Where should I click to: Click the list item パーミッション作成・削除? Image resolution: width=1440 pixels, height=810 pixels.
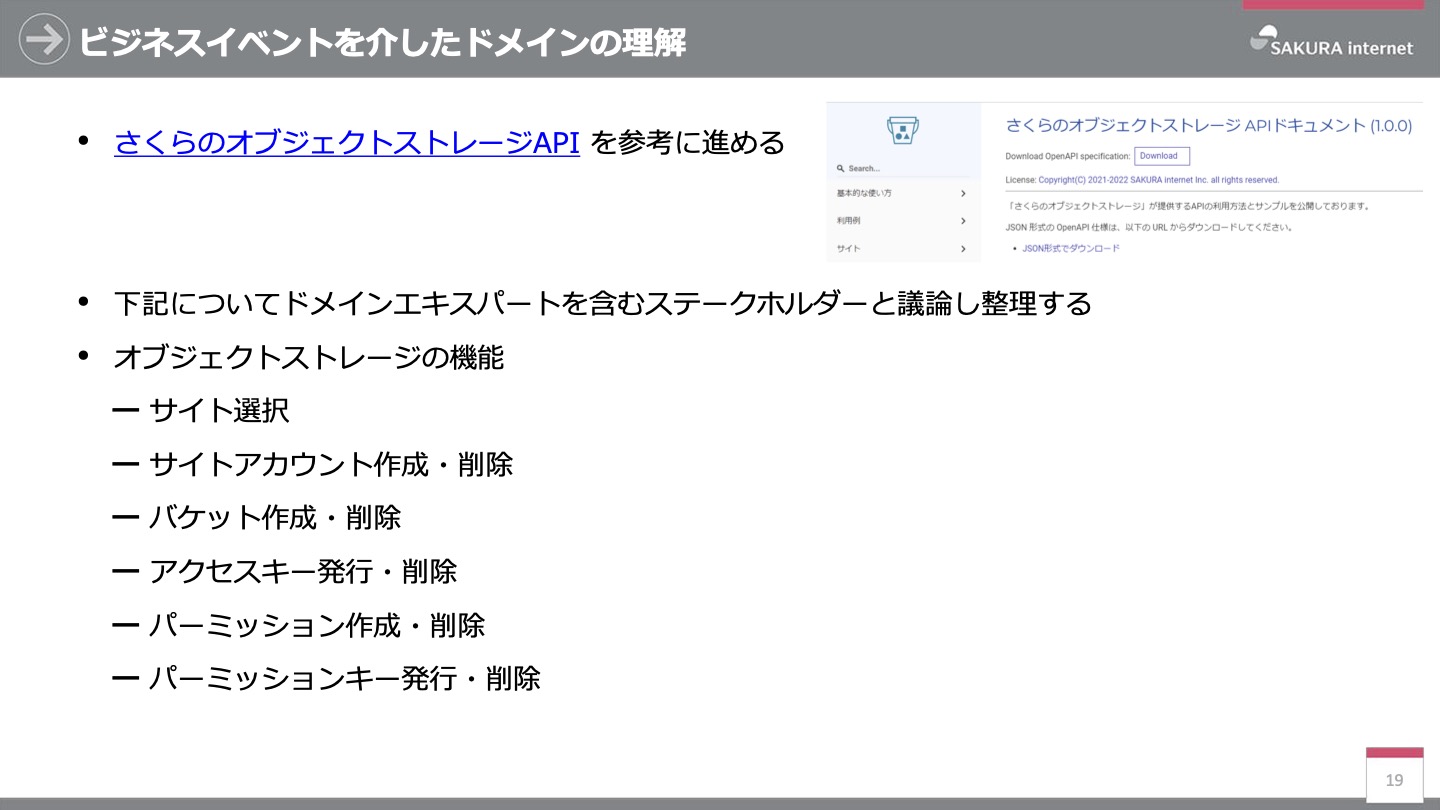coord(317,626)
